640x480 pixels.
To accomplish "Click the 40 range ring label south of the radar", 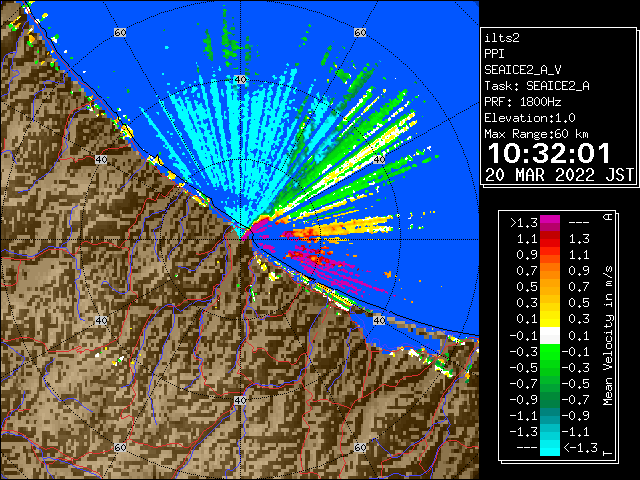I will tap(240, 400).
